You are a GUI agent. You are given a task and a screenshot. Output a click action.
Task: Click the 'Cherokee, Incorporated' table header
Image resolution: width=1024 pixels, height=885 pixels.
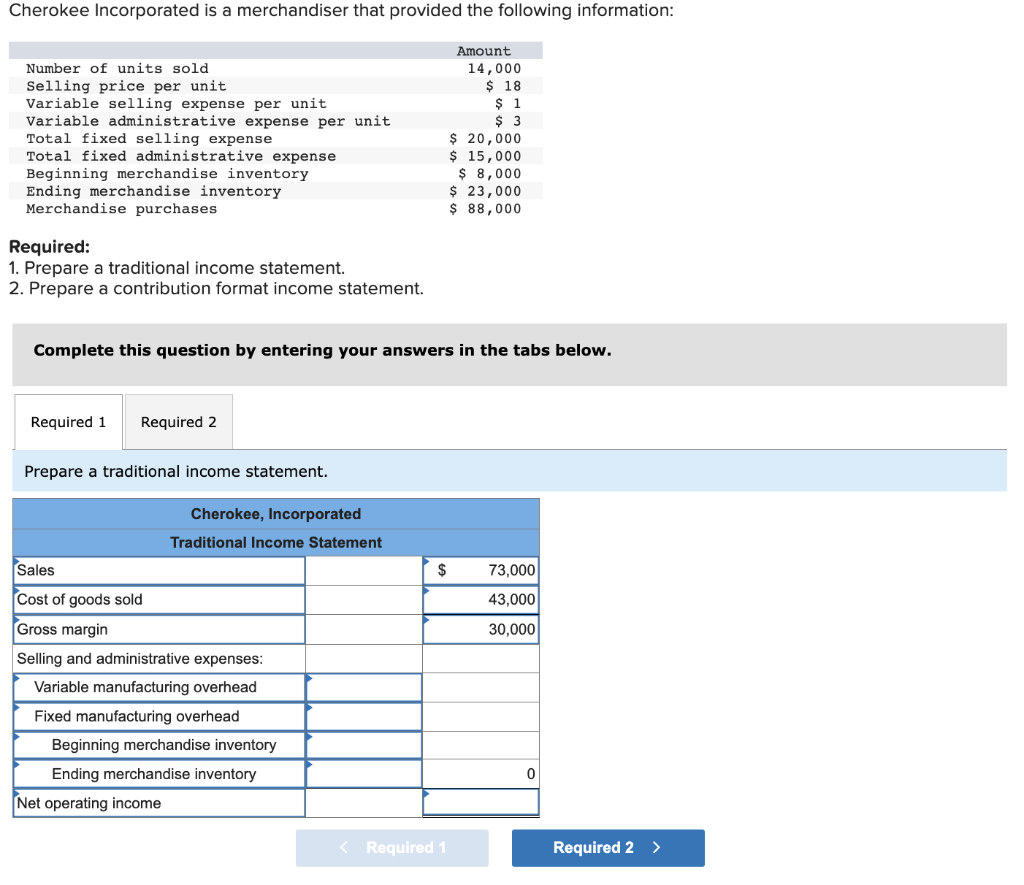point(276,514)
